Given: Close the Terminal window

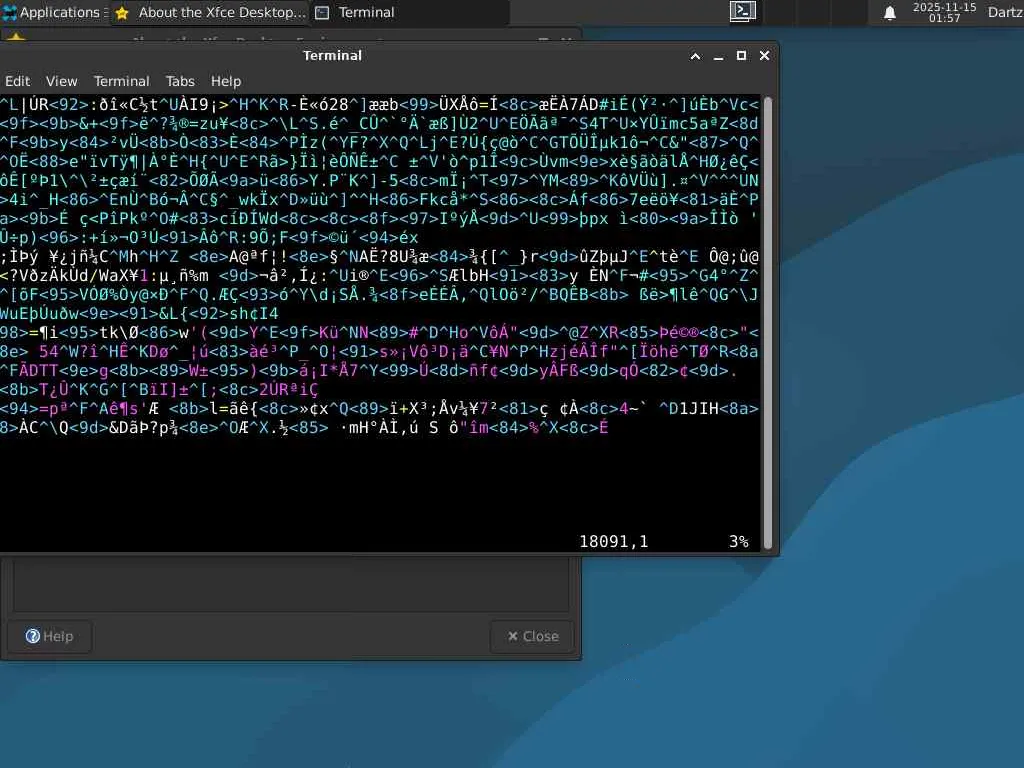Looking at the screenshot, I should point(765,56).
